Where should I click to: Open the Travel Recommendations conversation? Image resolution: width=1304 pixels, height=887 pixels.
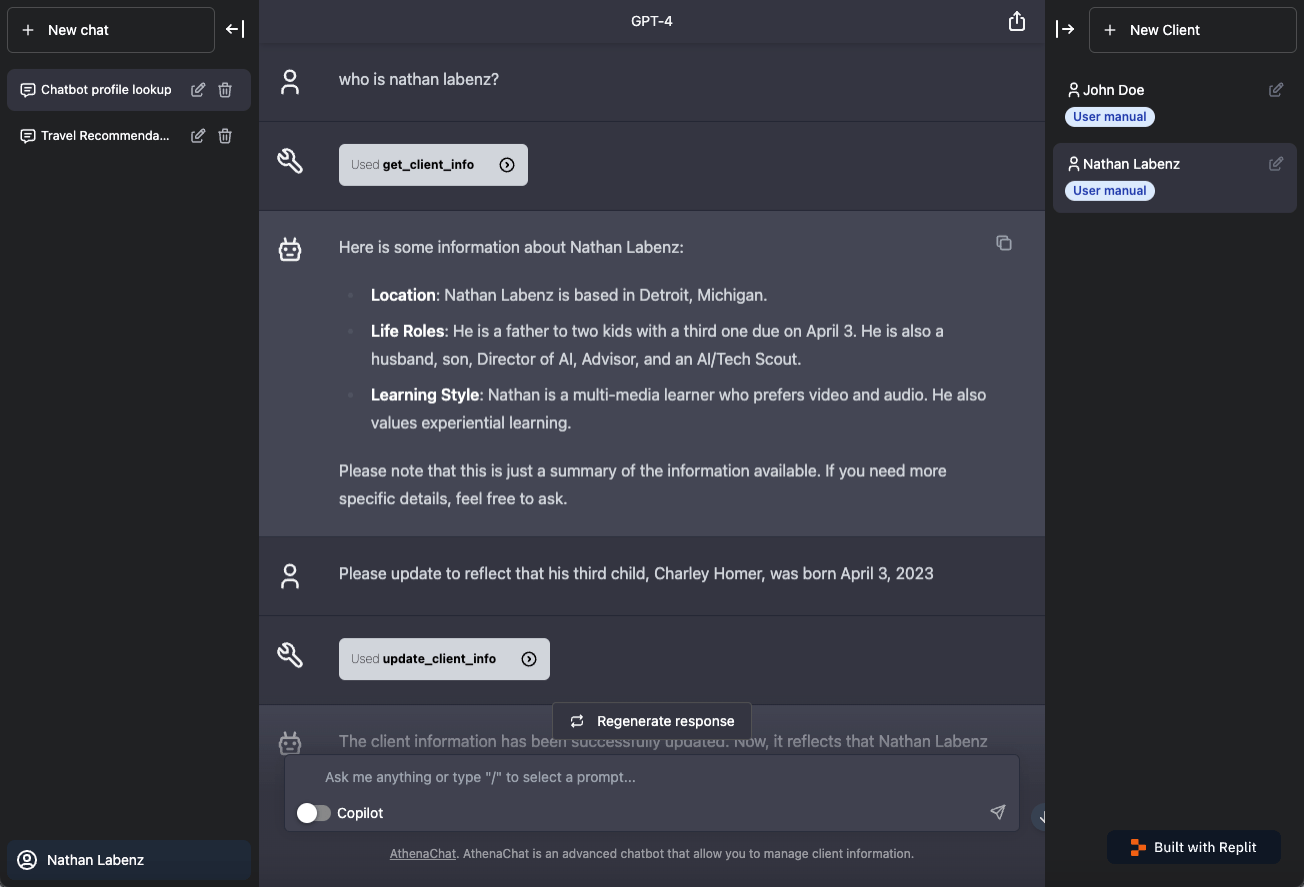tap(105, 136)
